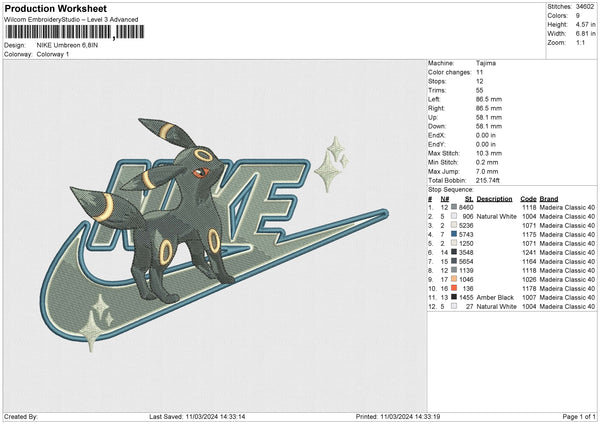Click the Total Bobbin value '215.74ft'
This screenshot has width=600, height=424.
coord(488,180)
